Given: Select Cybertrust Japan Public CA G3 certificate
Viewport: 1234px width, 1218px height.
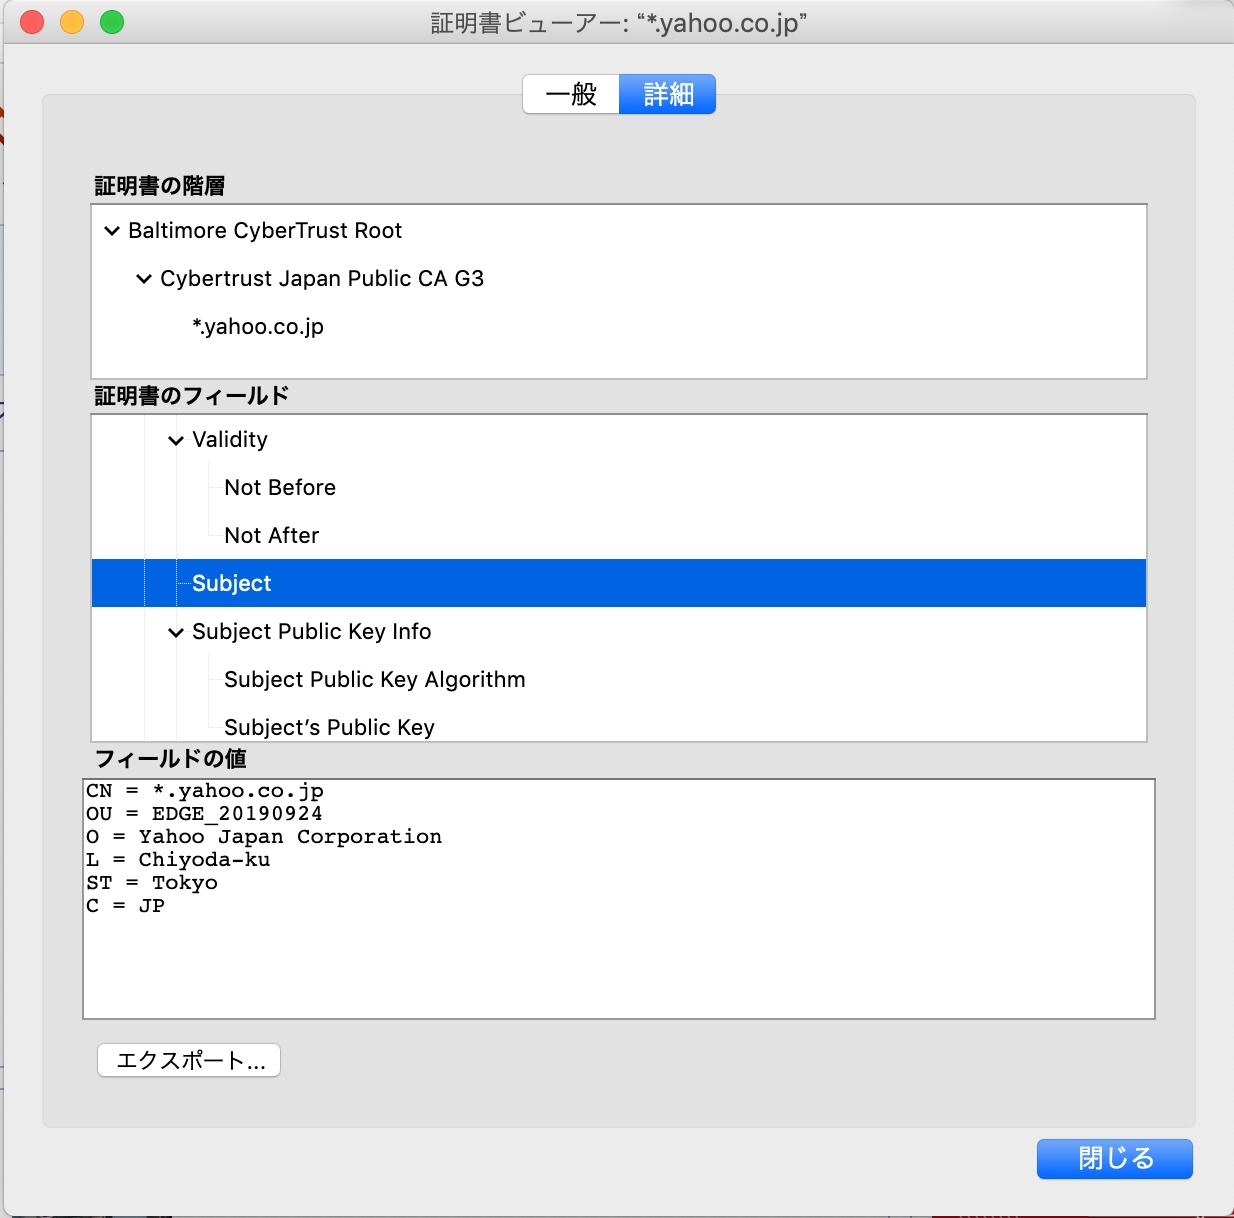Looking at the screenshot, I should click(322, 279).
